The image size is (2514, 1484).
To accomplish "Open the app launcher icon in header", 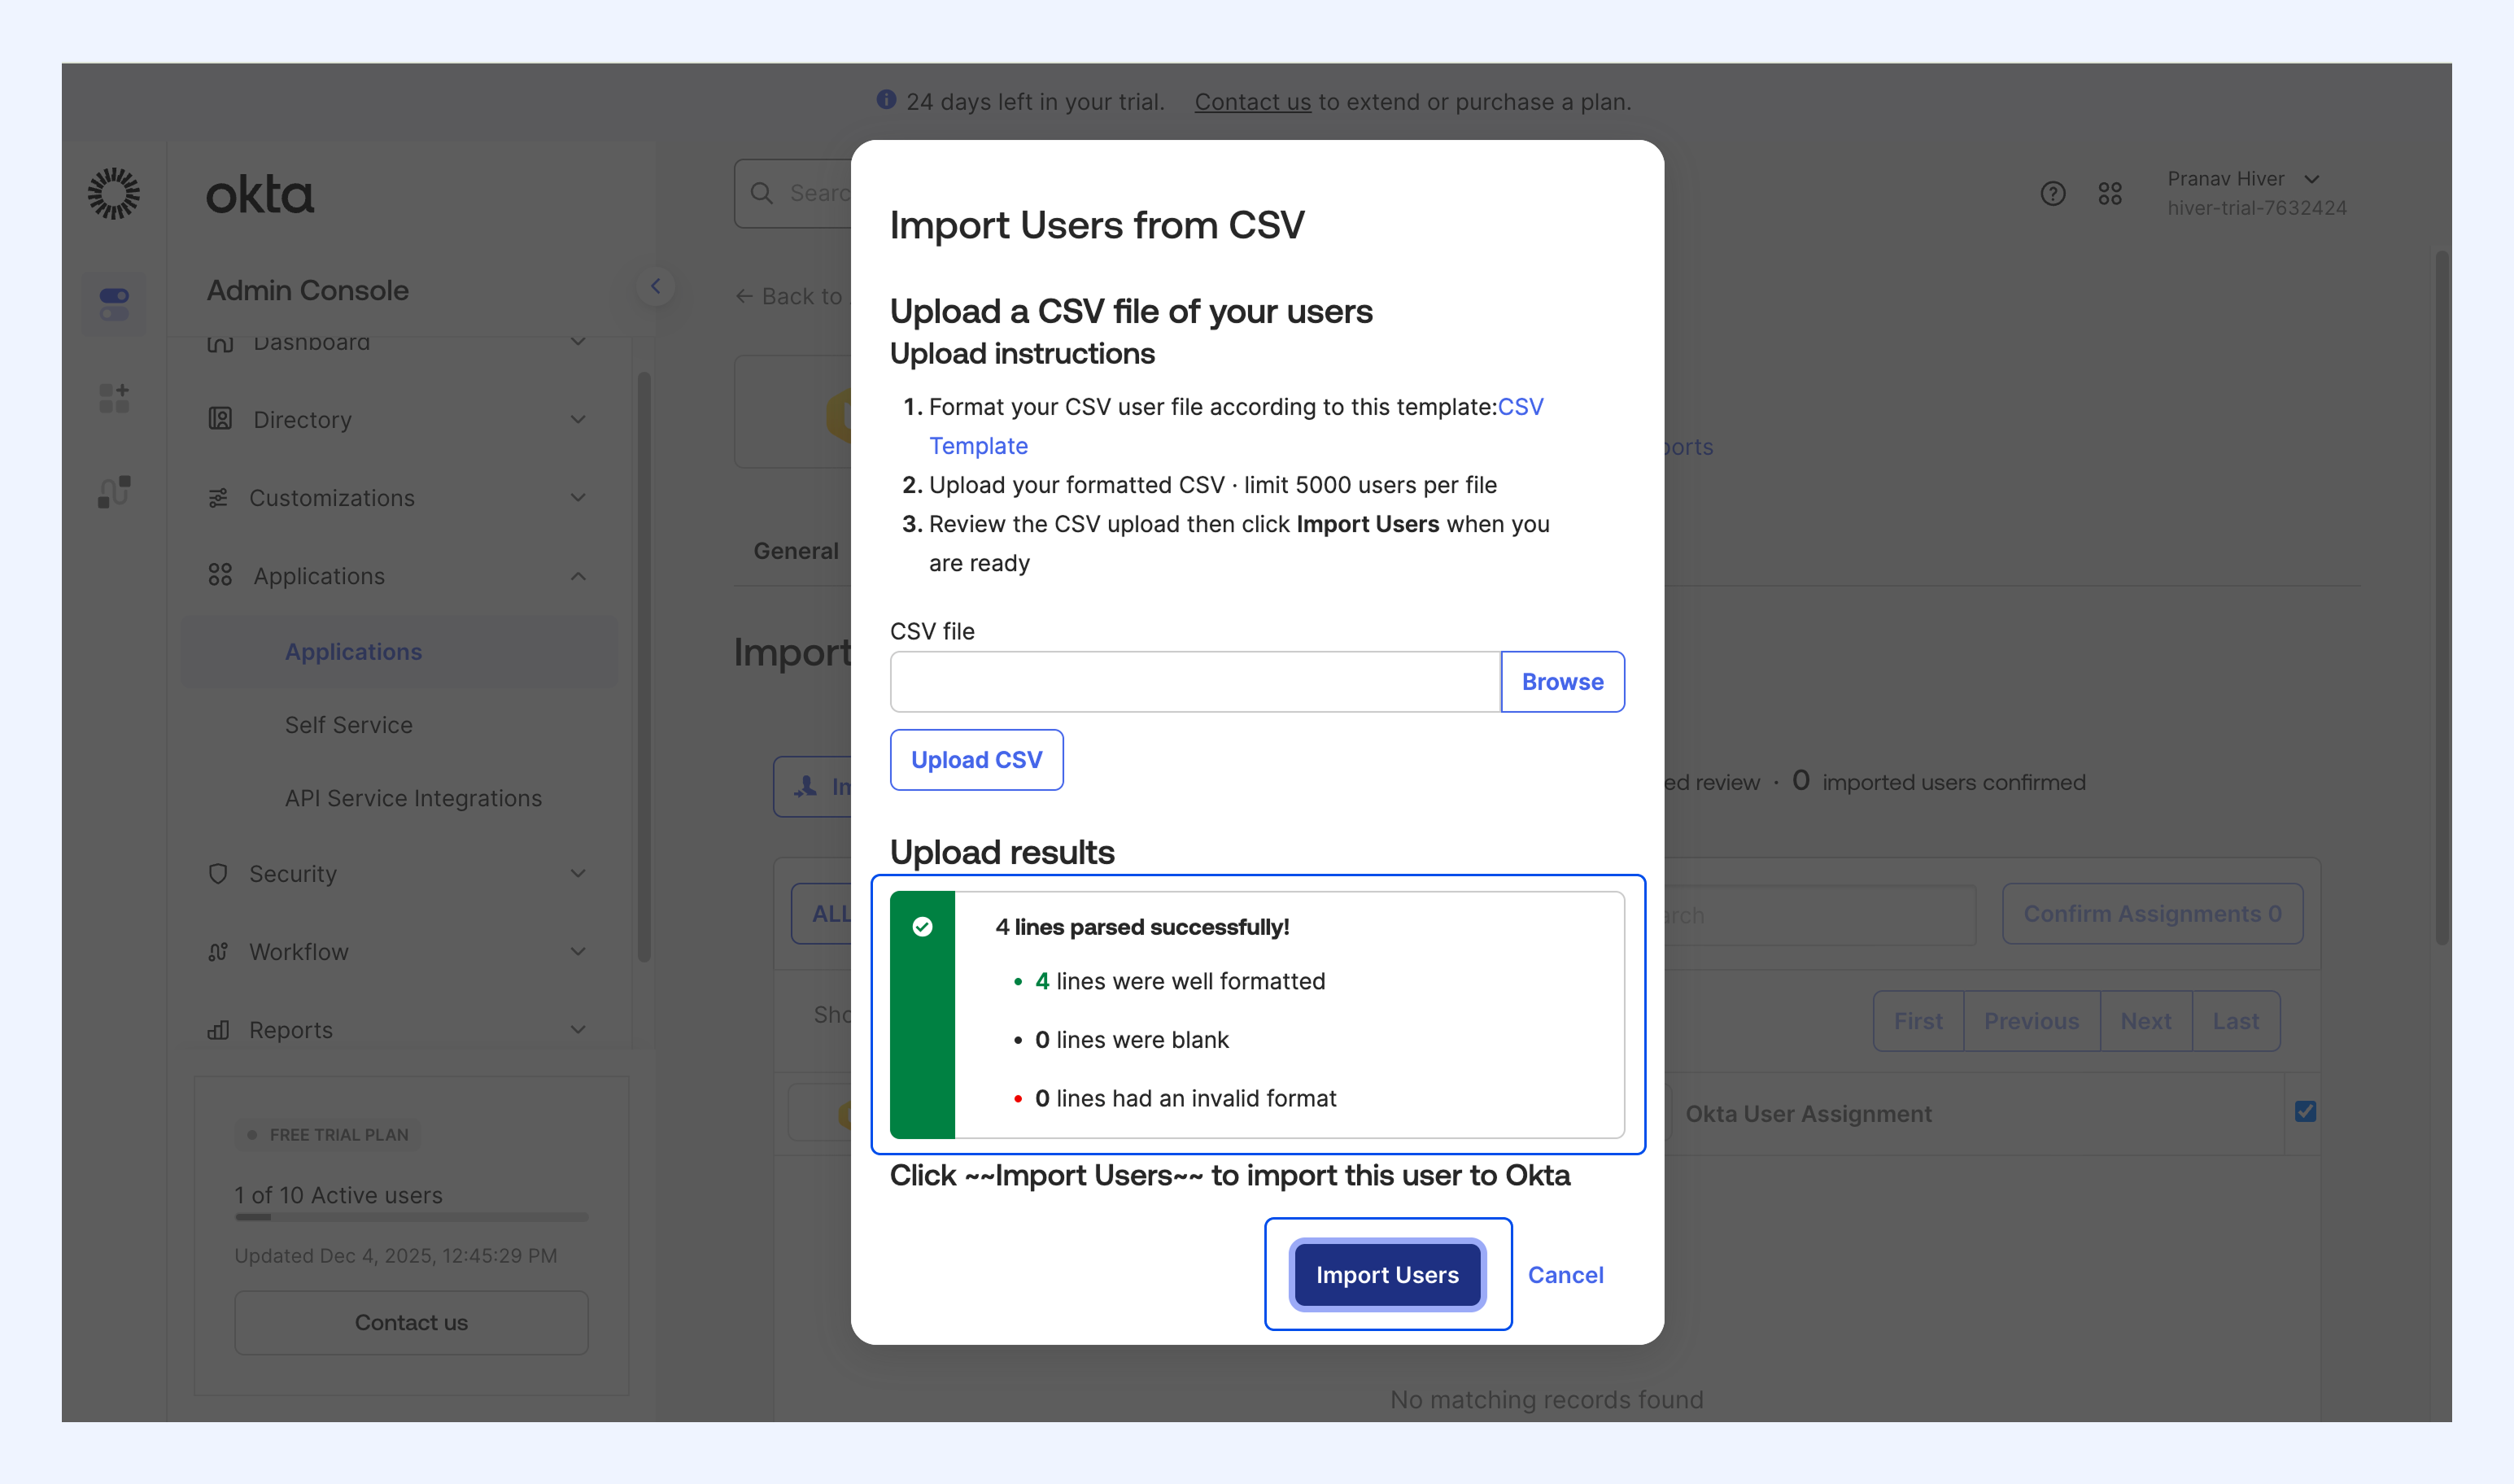I will coord(2110,193).
